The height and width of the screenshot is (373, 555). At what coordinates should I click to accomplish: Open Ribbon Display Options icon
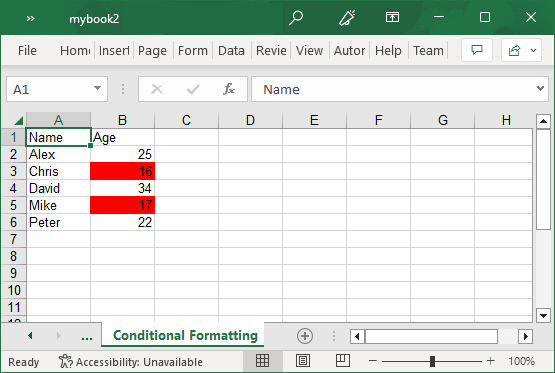[392, 17]
